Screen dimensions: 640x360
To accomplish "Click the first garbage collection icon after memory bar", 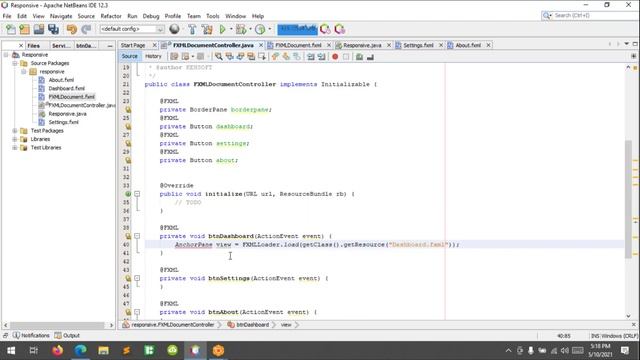I will tap(325, 29).
